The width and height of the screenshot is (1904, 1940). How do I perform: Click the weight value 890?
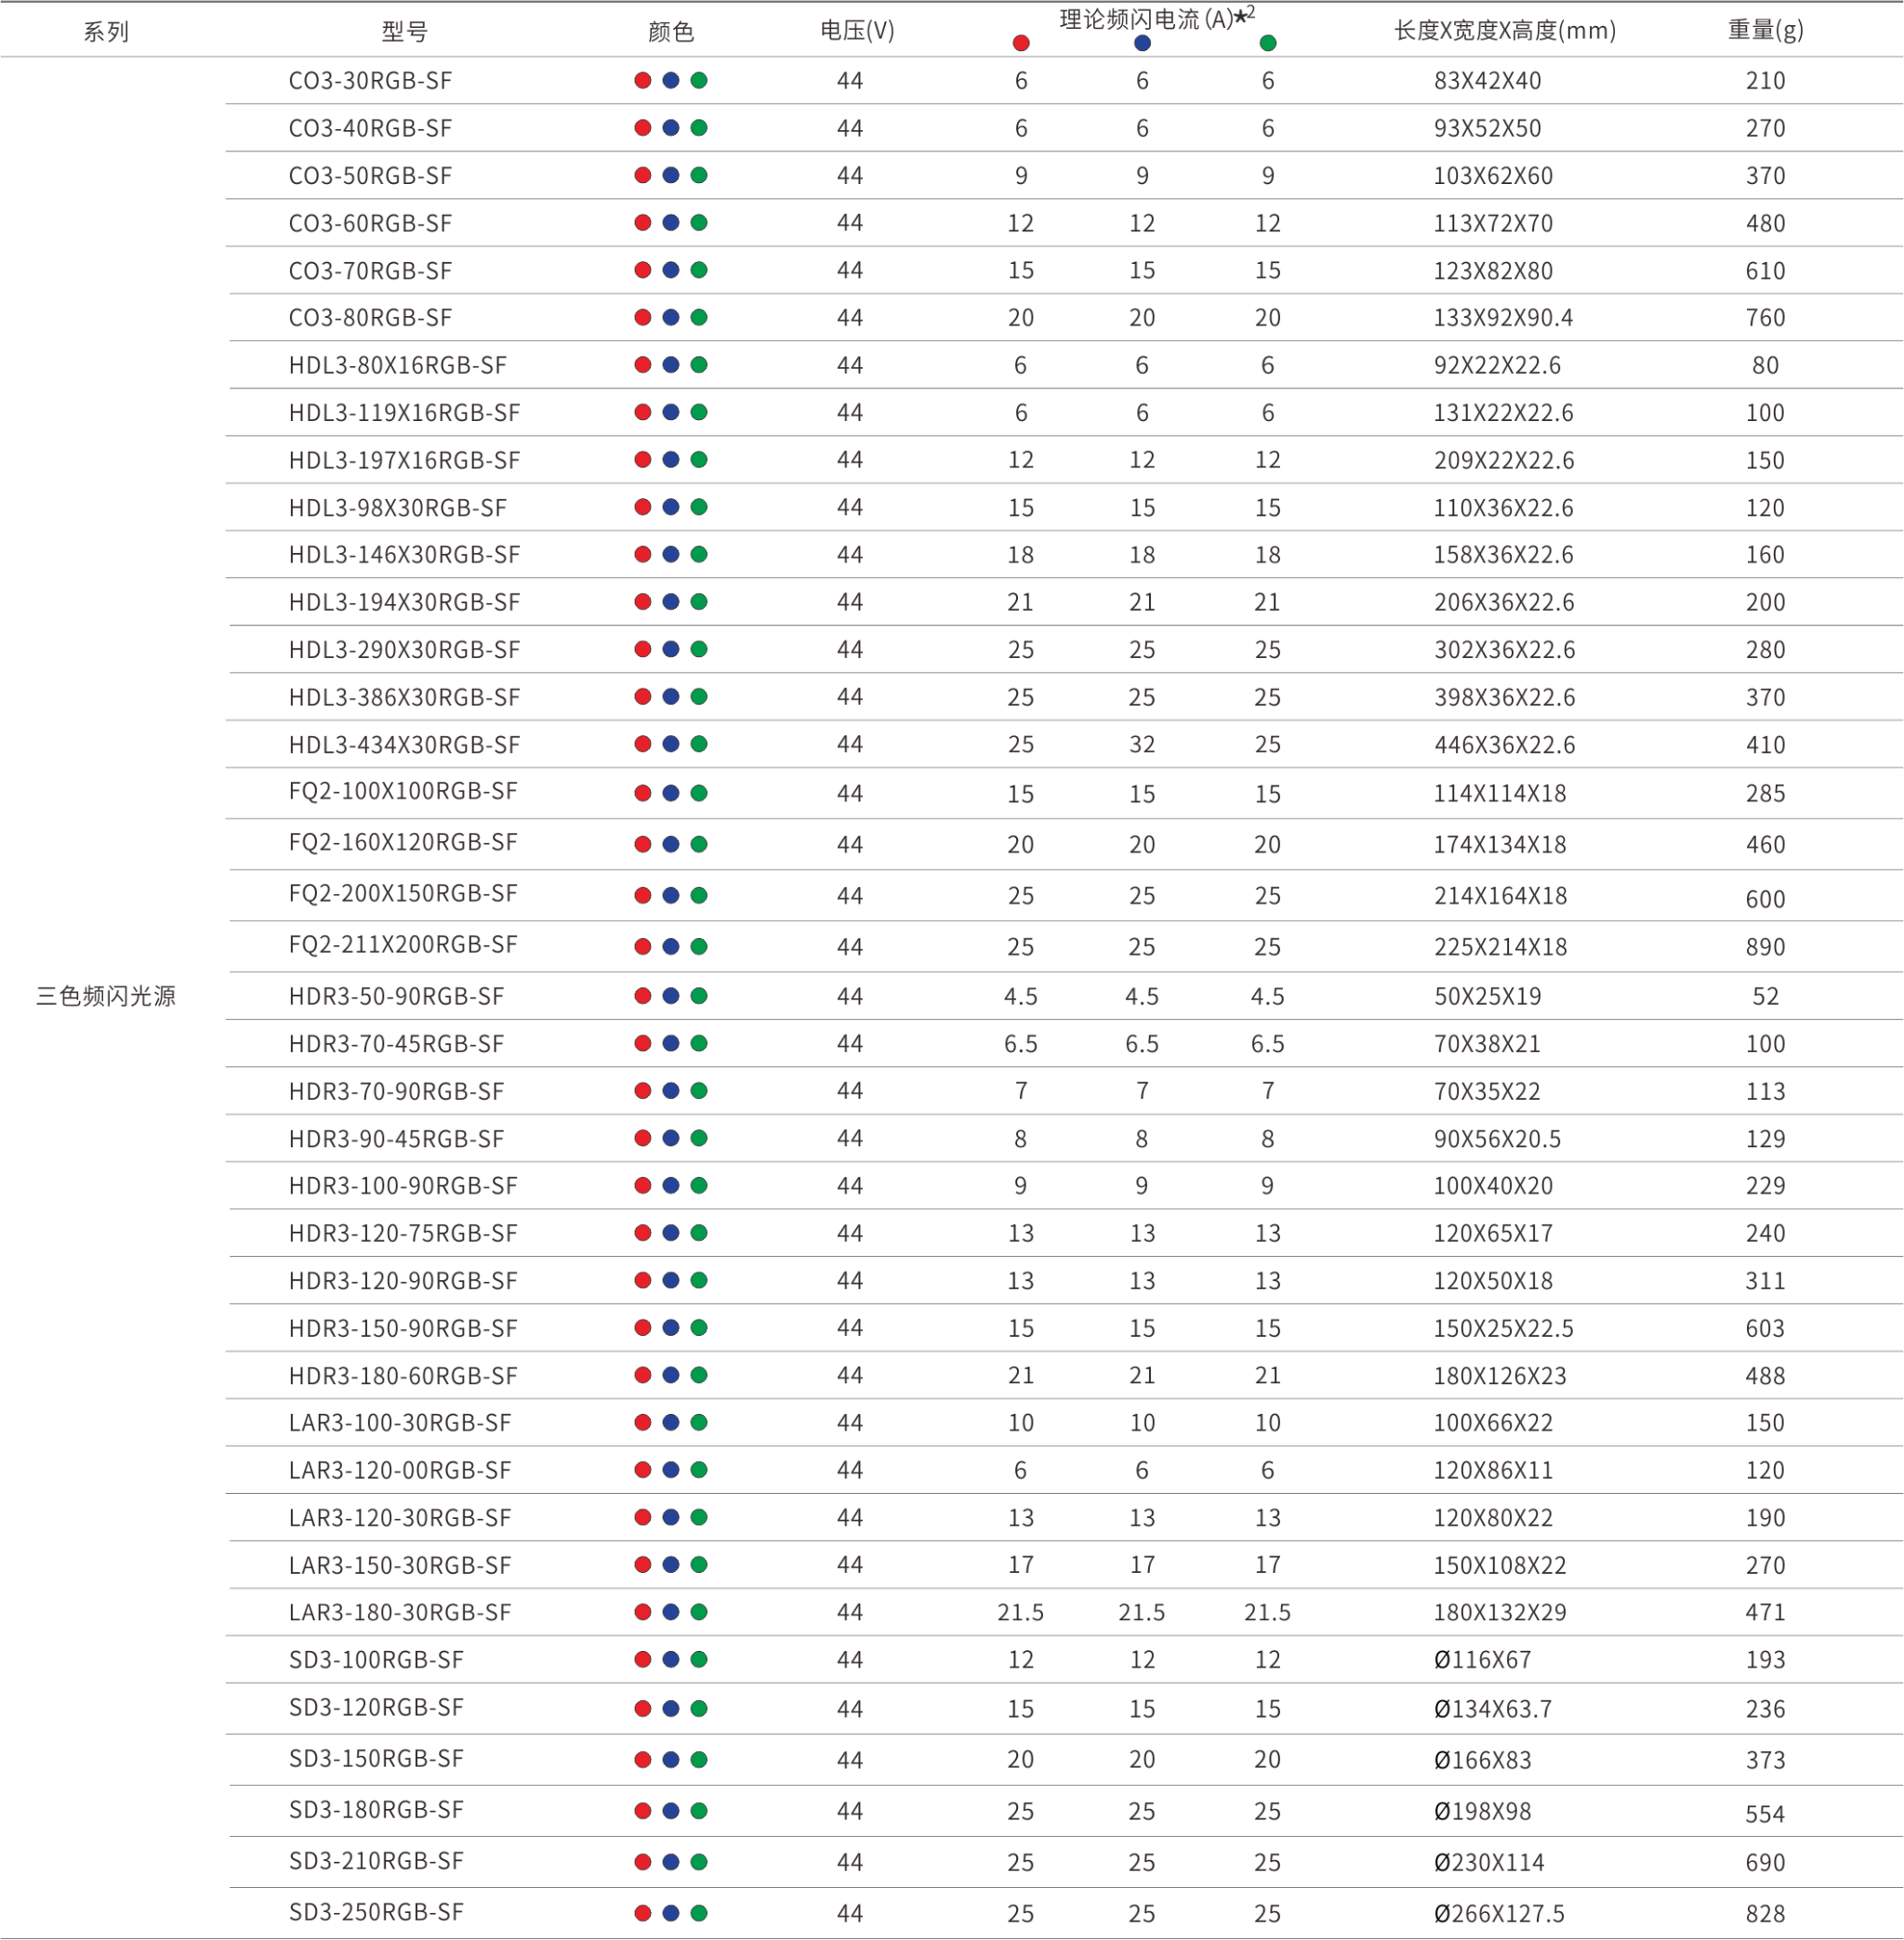tap(1765, 947)
